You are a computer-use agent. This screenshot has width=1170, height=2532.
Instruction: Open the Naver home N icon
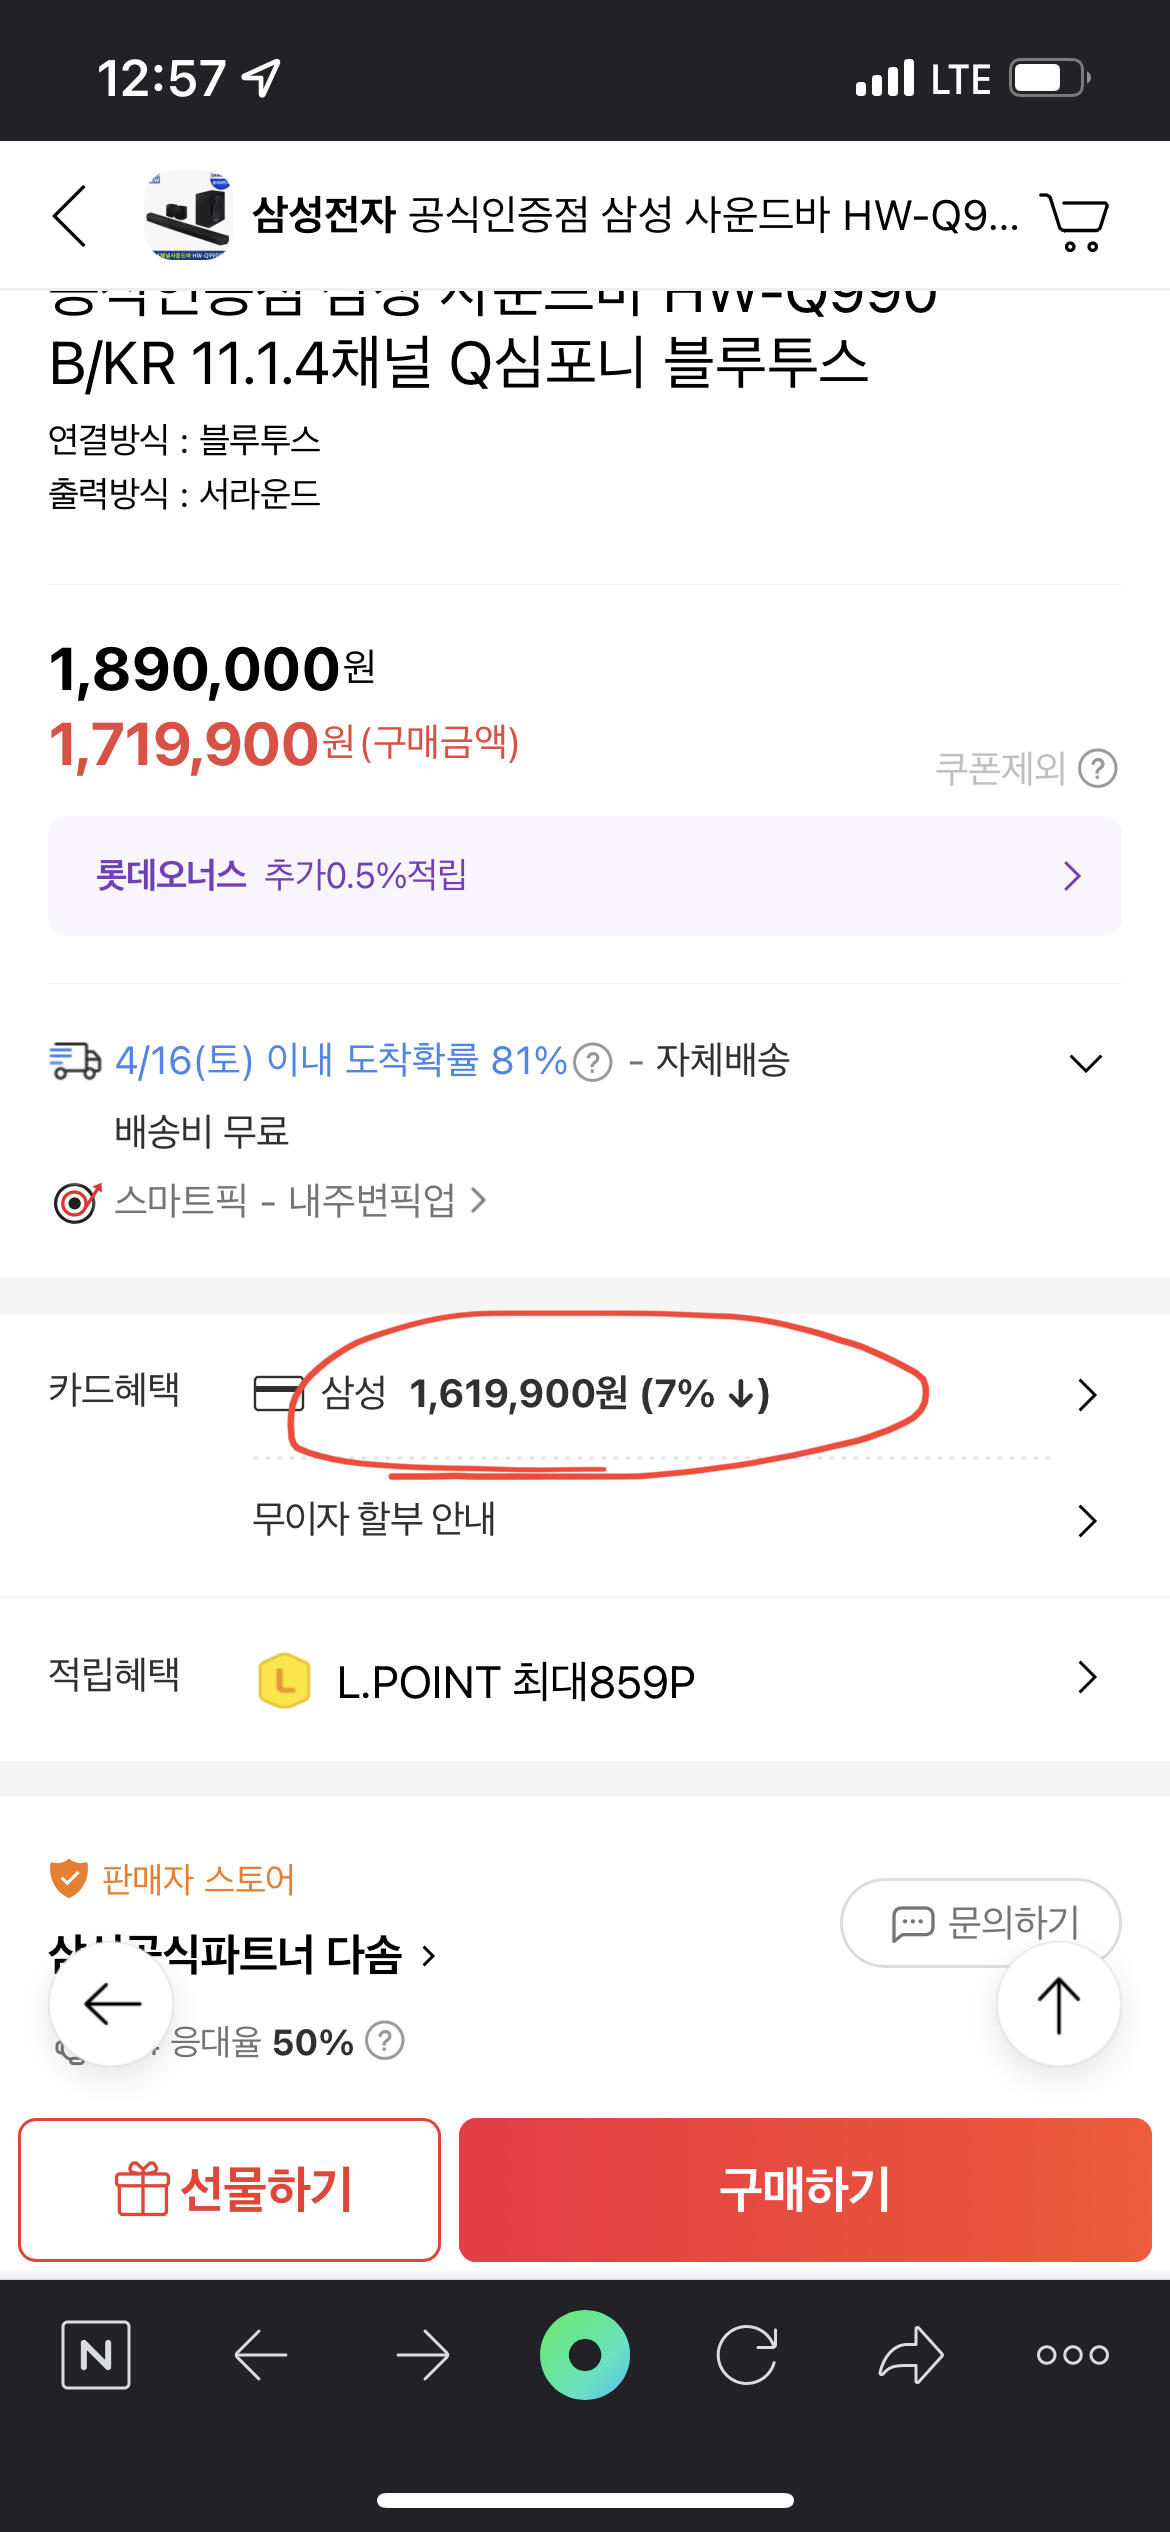[x=96, y=2354]
